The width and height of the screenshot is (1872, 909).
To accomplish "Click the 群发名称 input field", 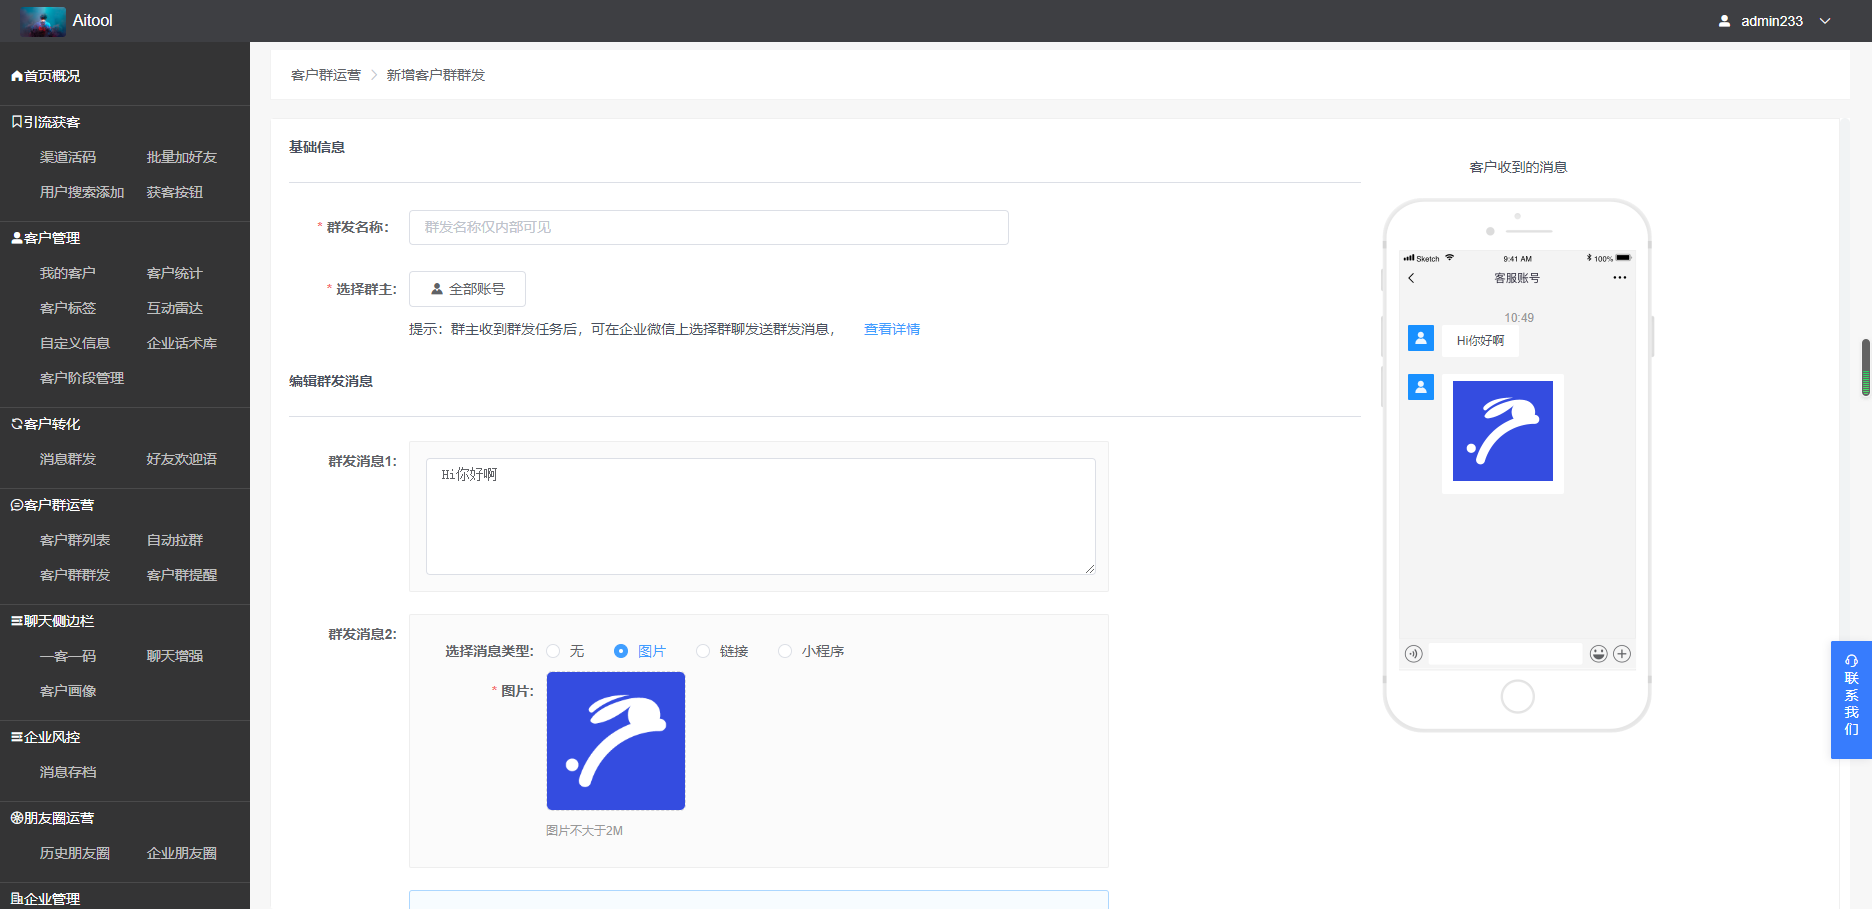I will tap(708, 227).
